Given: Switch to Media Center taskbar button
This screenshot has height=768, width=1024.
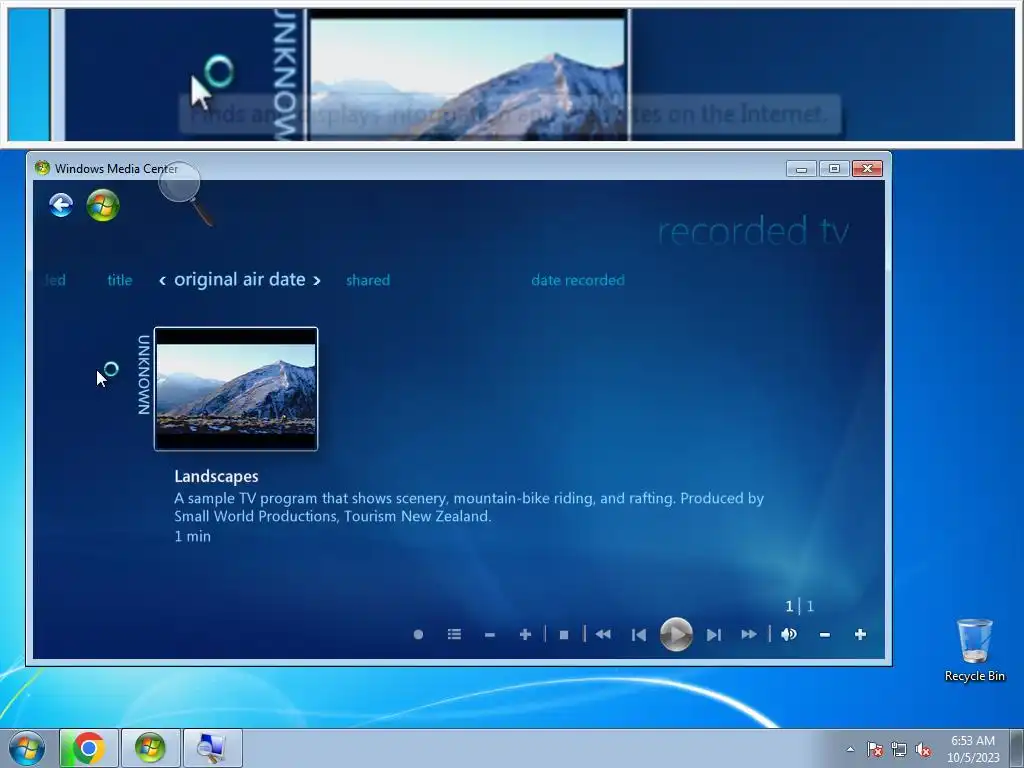Looking at the screenshot, I should pyautogui.click(x=150, y=748).
